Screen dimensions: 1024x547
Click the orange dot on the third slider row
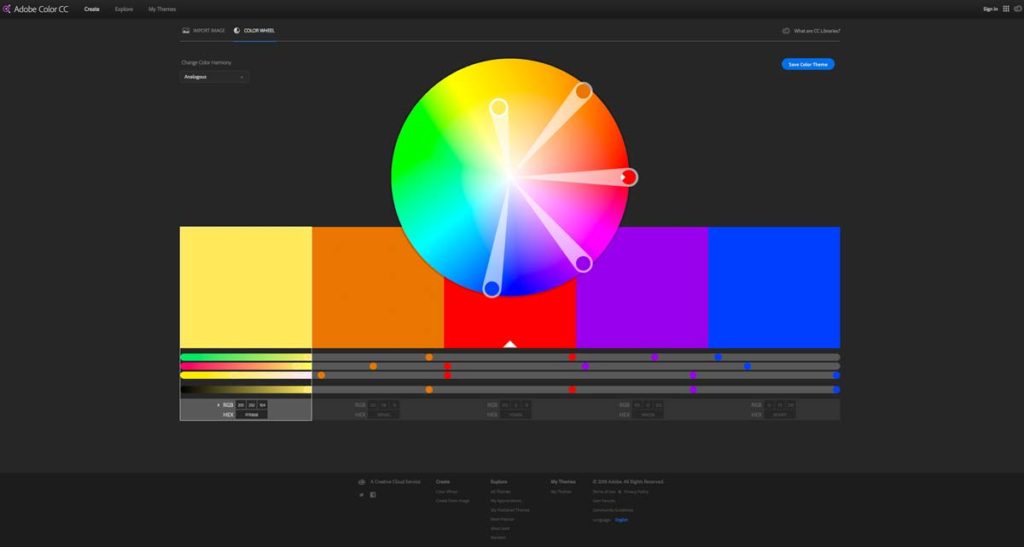point(321,375)
